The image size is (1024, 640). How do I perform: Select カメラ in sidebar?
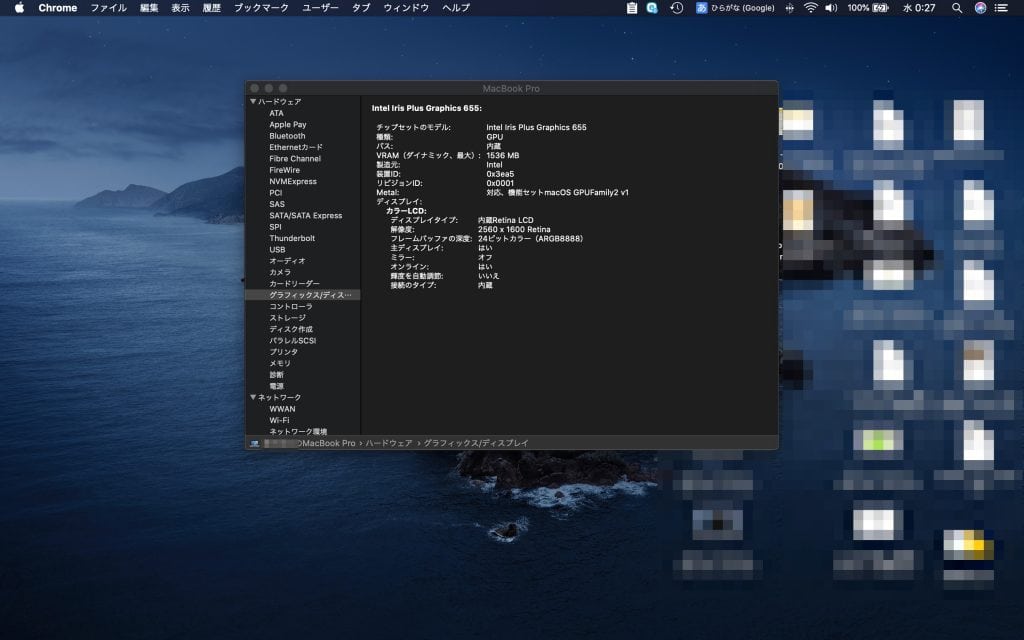[280, 272]
